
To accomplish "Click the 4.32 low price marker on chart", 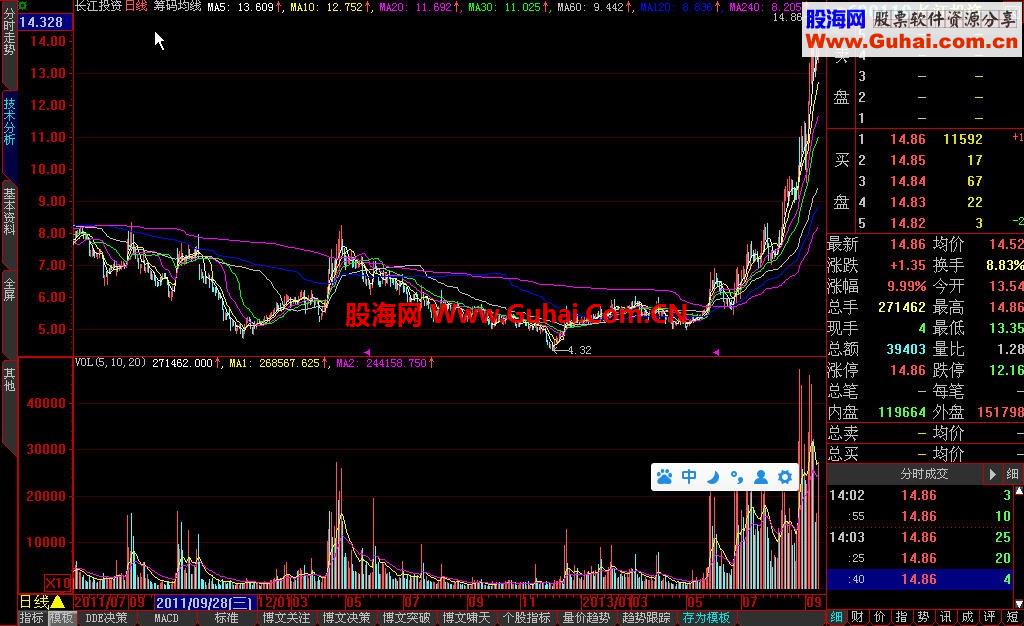I will [580, 350].
